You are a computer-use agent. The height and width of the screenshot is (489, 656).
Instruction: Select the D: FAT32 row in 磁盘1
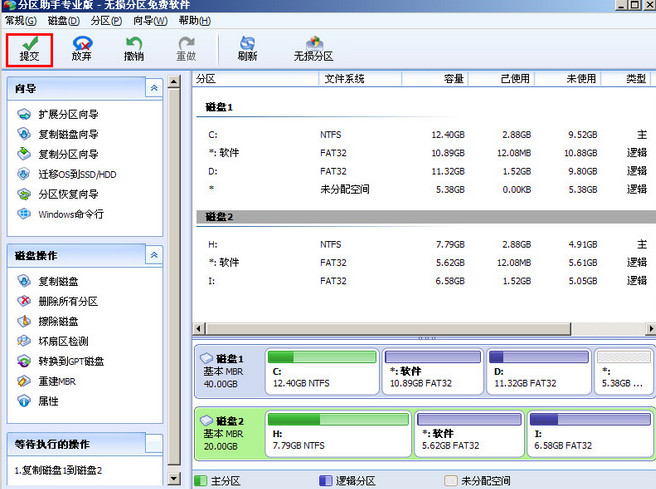(x=426, y=171)
